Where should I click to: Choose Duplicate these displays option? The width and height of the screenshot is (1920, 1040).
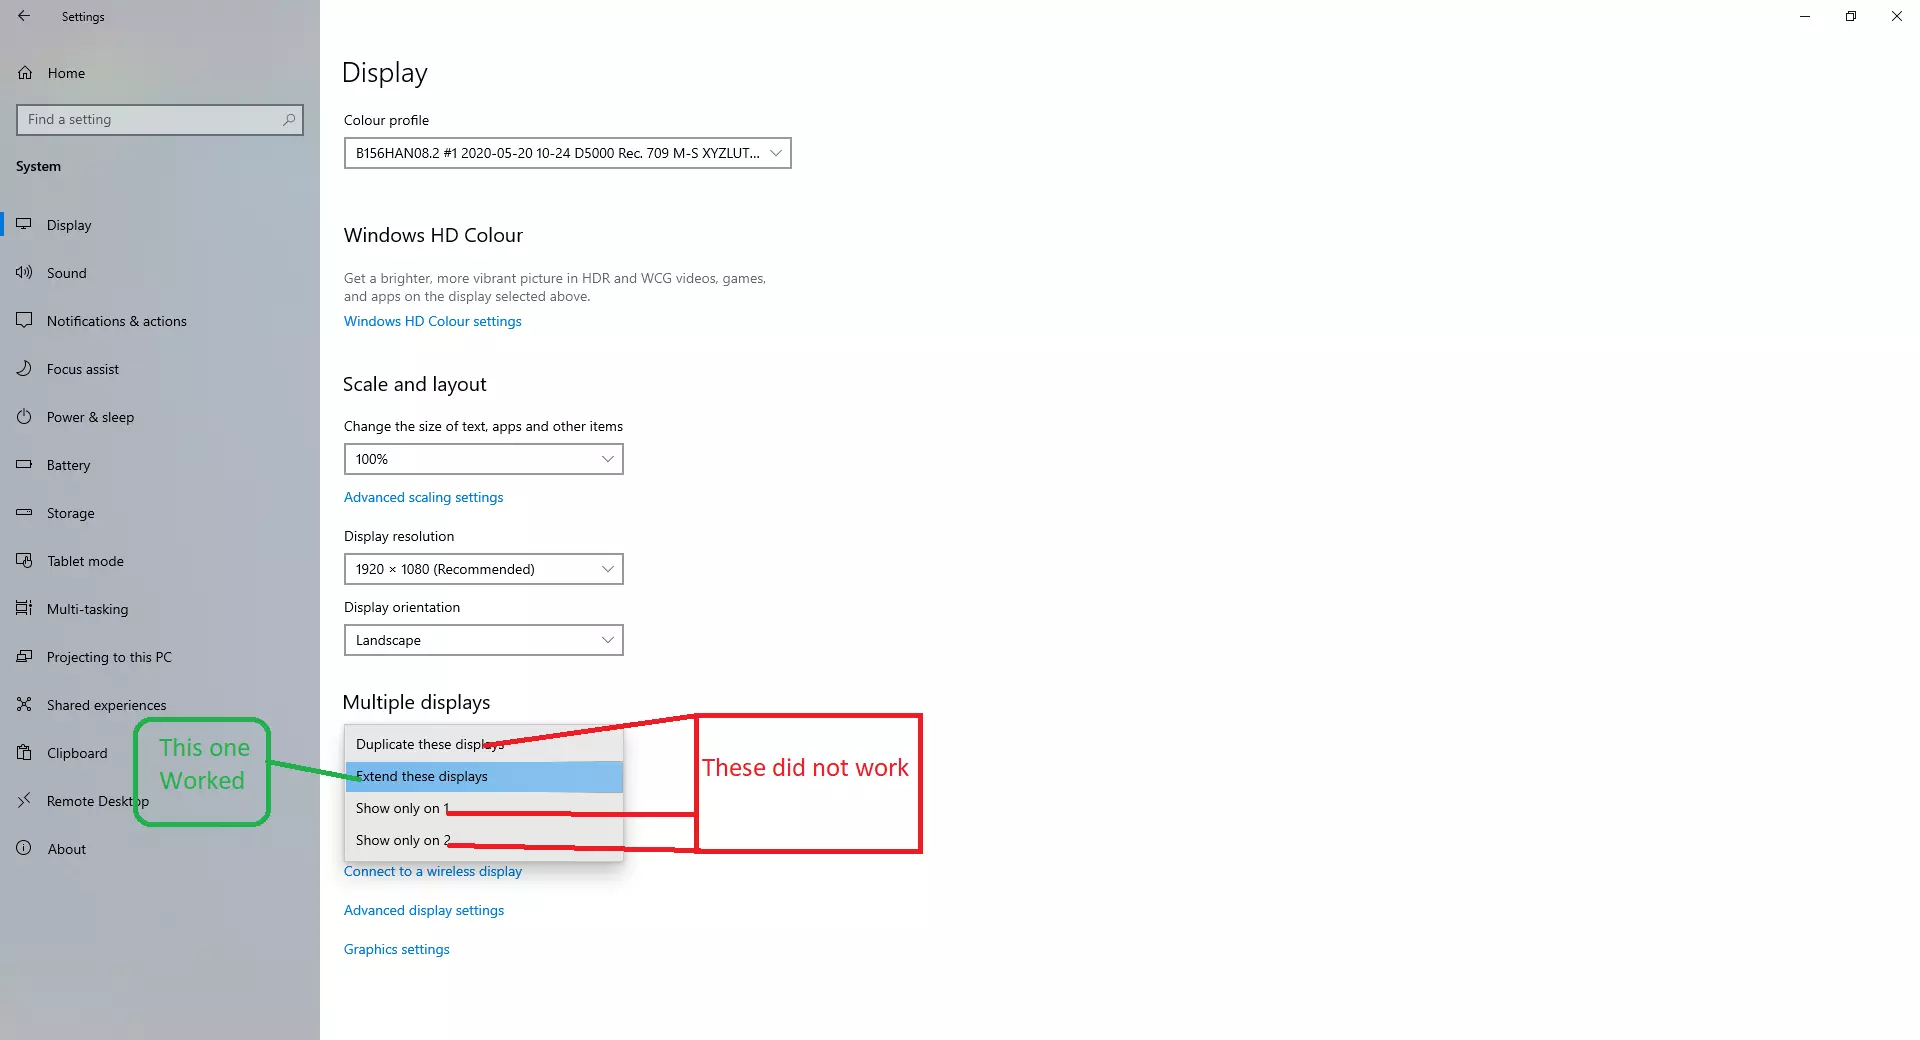click(484, 744)
